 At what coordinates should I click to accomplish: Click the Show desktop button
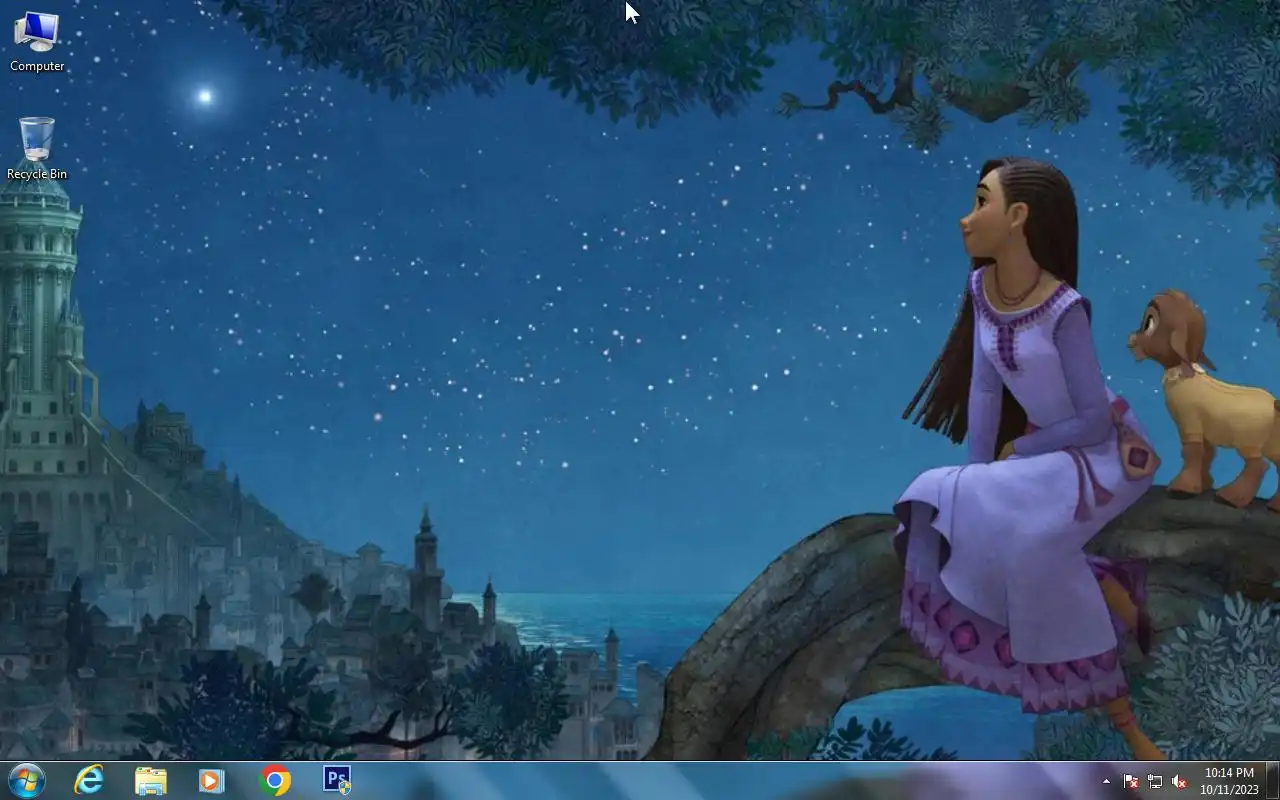[x=1273, y=781]
